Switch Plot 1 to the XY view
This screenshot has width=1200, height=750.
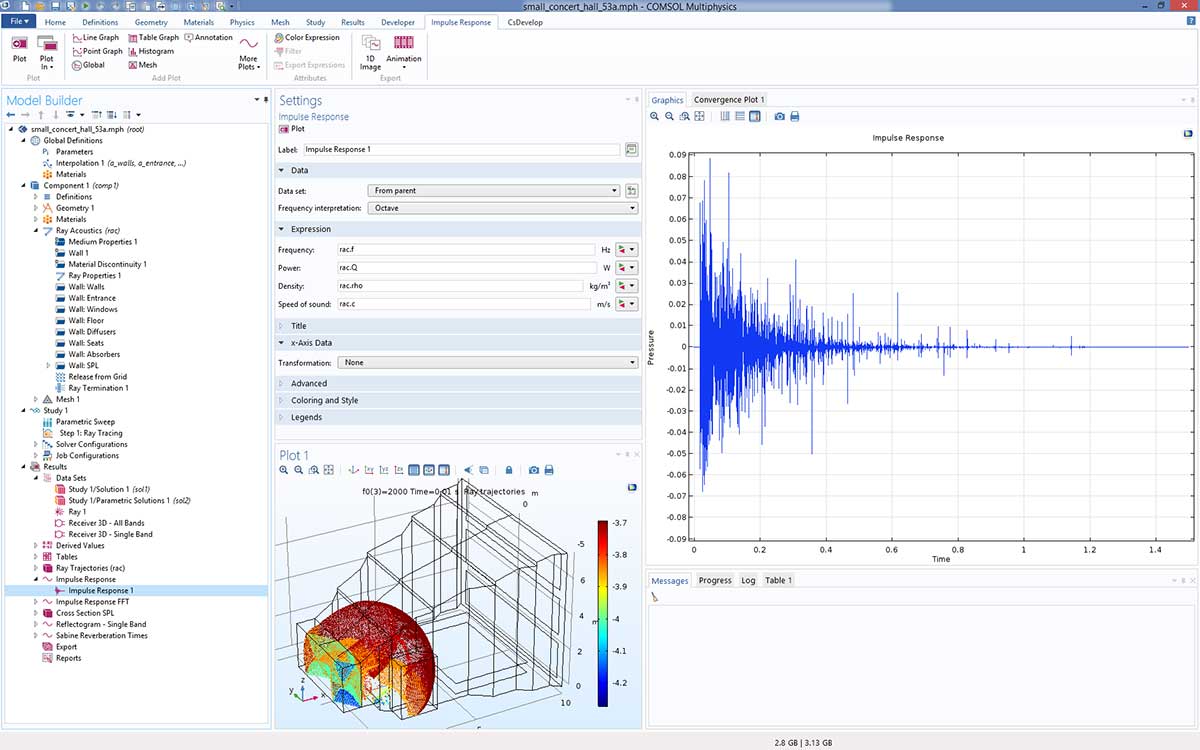pyautogui.click(x=369, y=470)
